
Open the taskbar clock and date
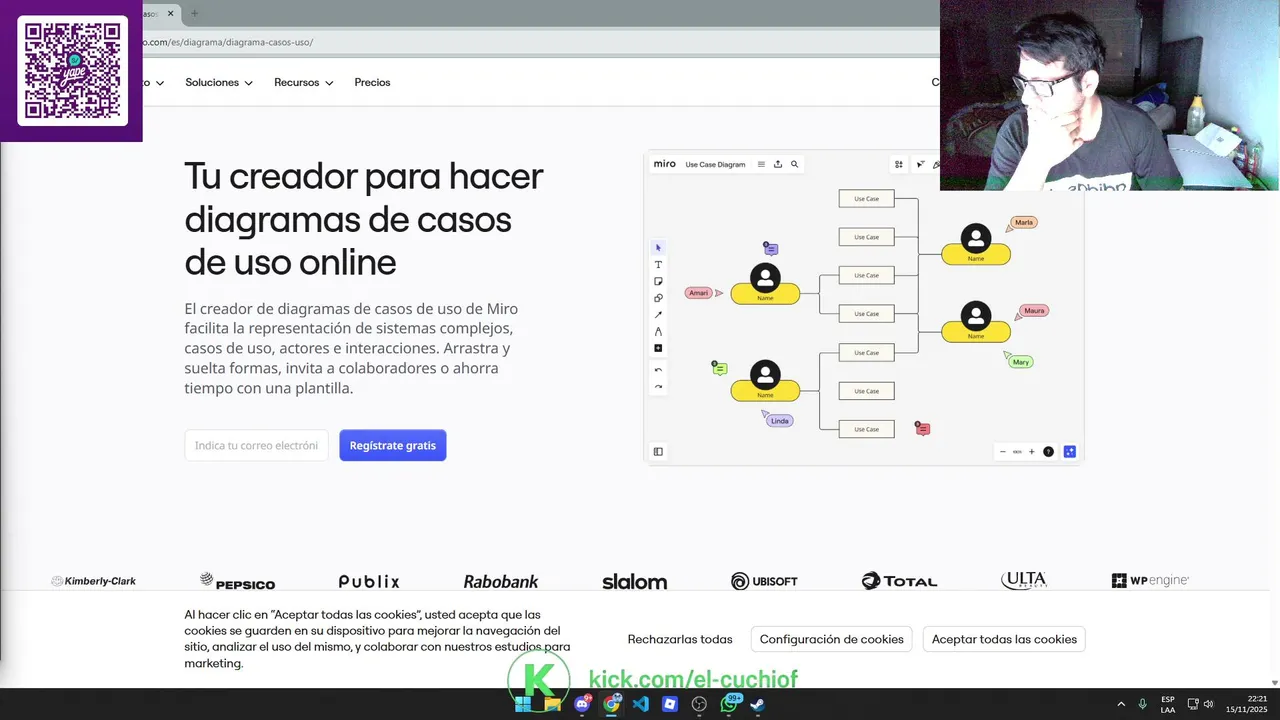(x=1246, y=704)
